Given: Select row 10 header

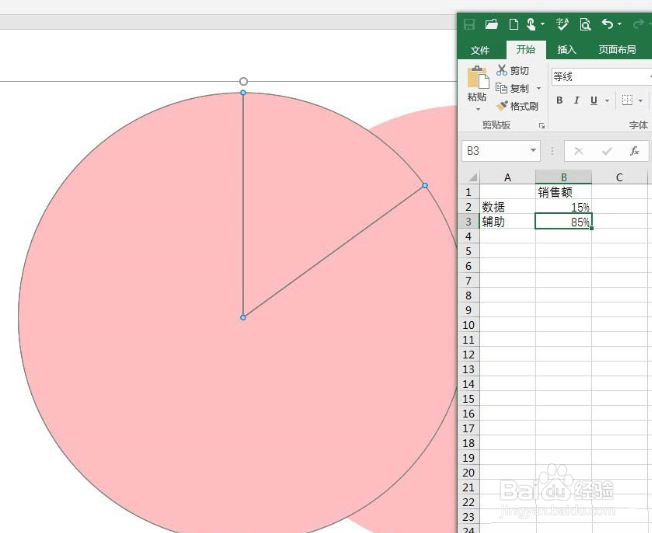Looking at the screenshot, I should 469,325.
